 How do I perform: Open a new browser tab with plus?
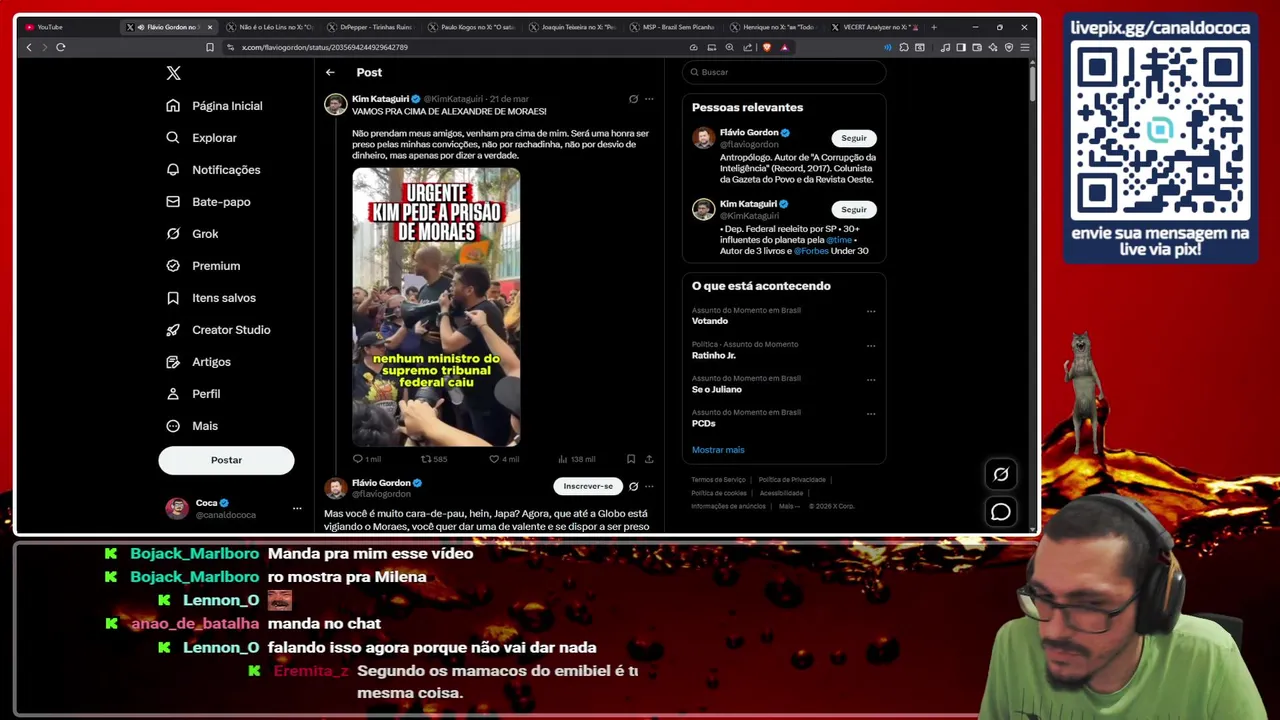point(934,27)
